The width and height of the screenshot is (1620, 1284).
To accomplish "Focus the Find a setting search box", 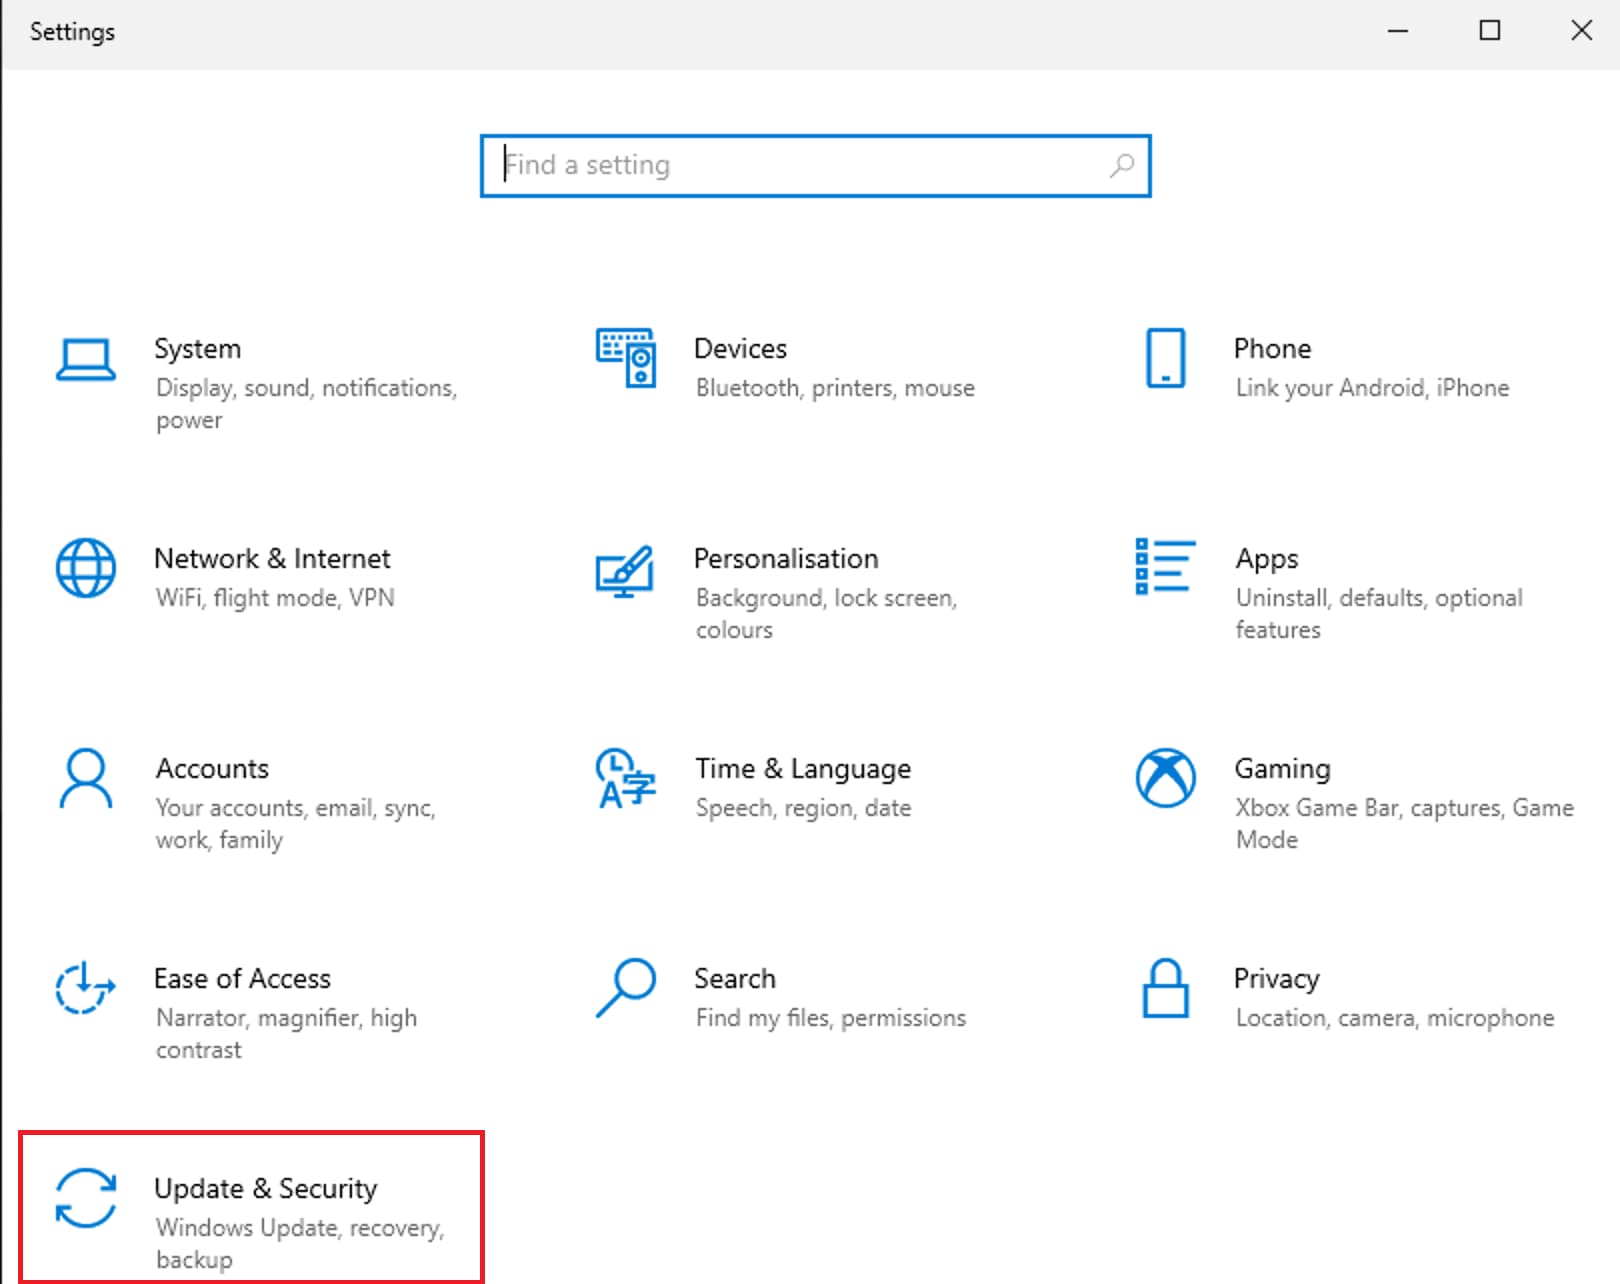I will 800,166.
